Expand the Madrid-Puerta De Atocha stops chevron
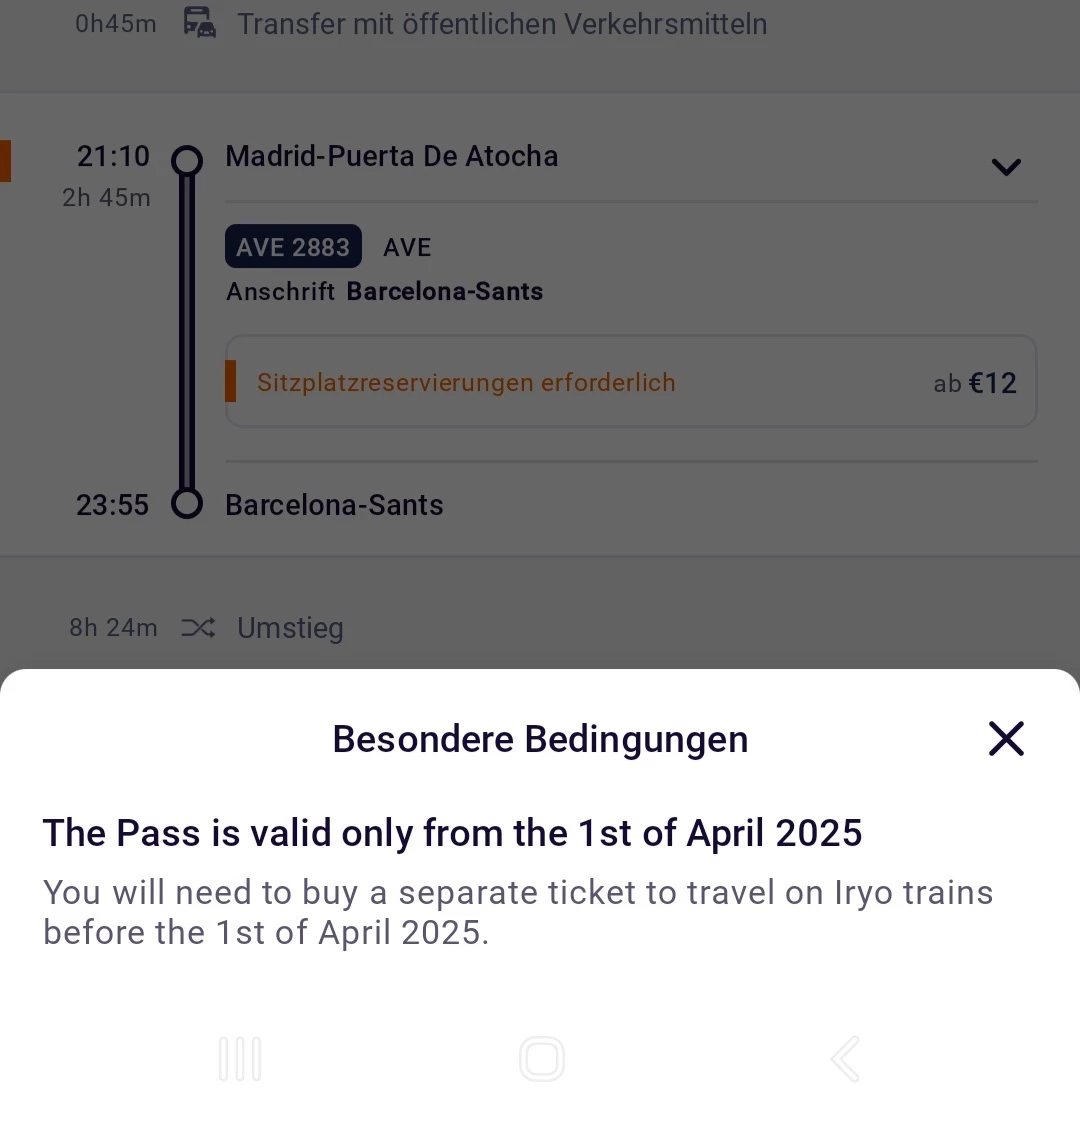The width and height of the screenshot is (1080, 1122). [1006, 167]
